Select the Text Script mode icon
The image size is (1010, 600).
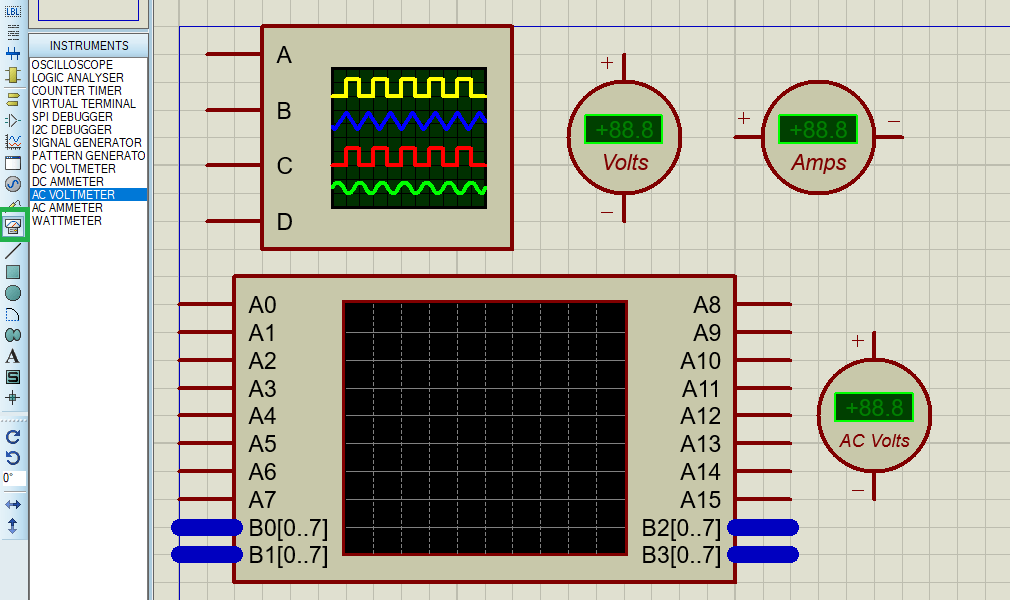click(x=13, y=32)
